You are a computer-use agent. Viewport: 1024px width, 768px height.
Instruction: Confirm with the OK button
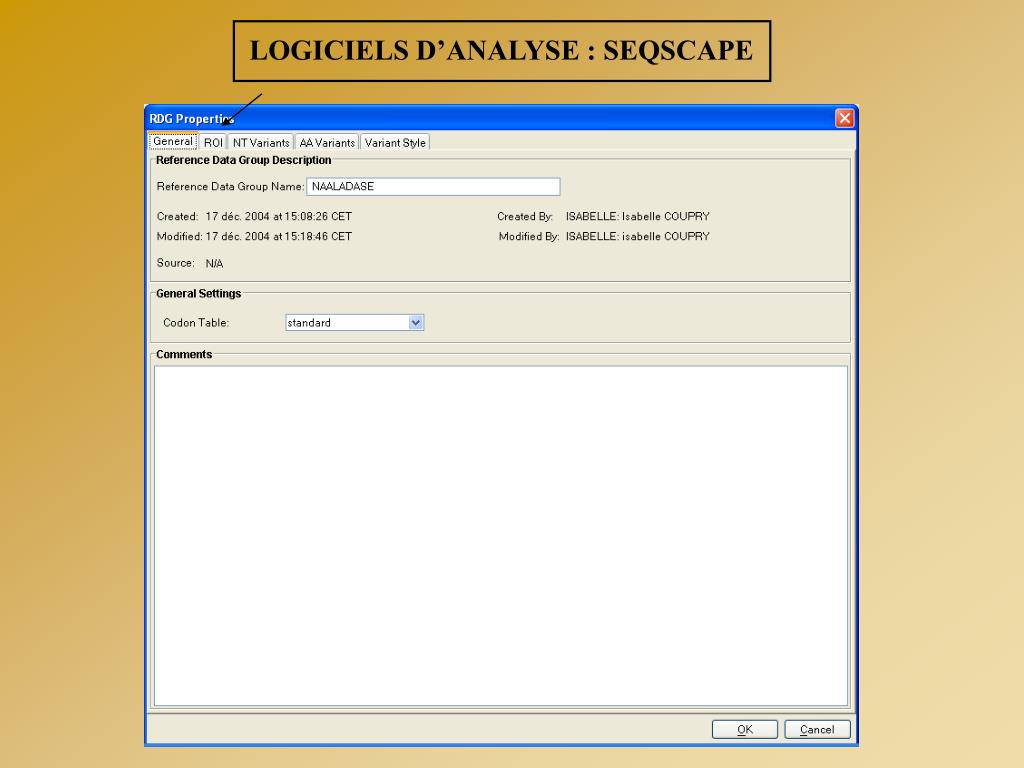click(x=744, y=729)
